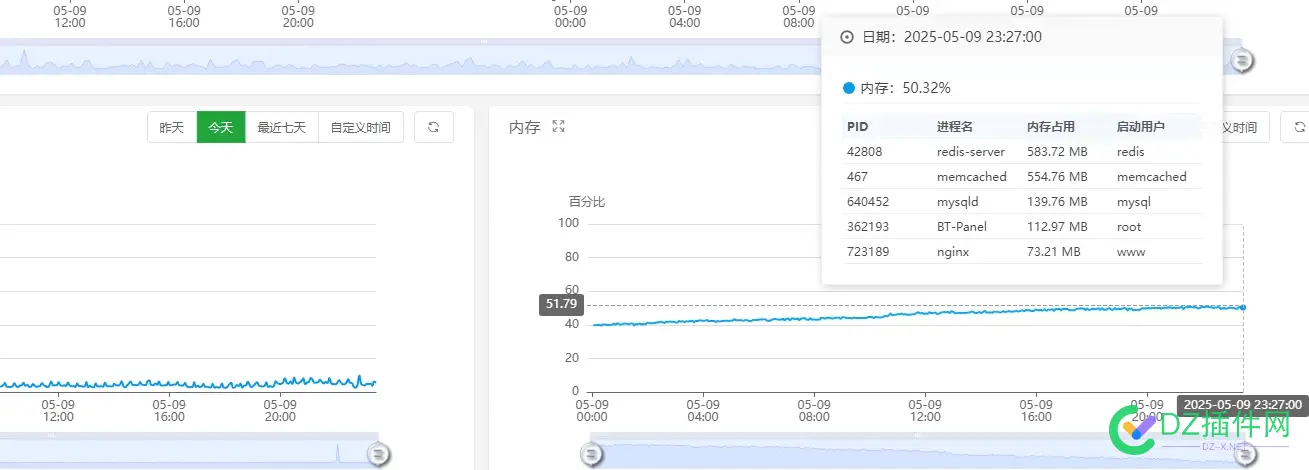Click the www user cell
The width and height of the screenshot is (1309, 470).
tap(1130, 252)
